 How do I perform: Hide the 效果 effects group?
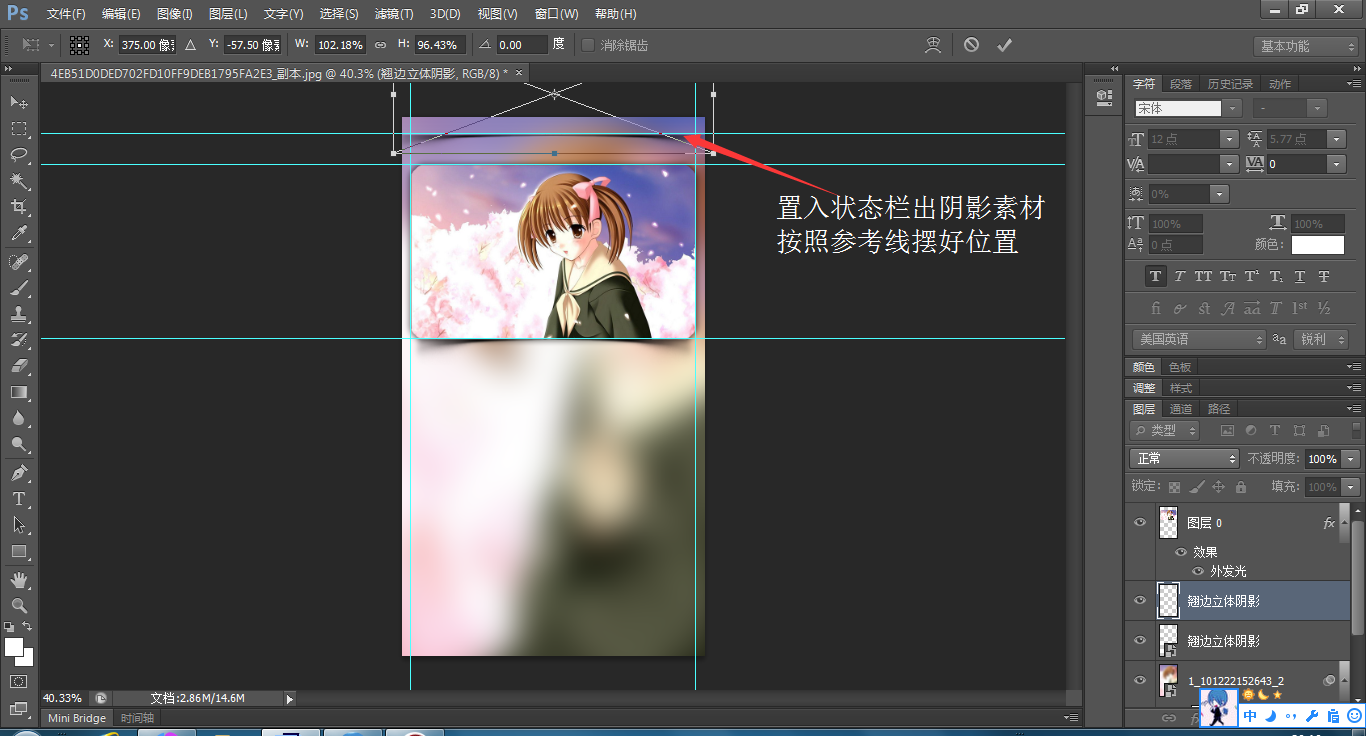[x=1181, y=552]
